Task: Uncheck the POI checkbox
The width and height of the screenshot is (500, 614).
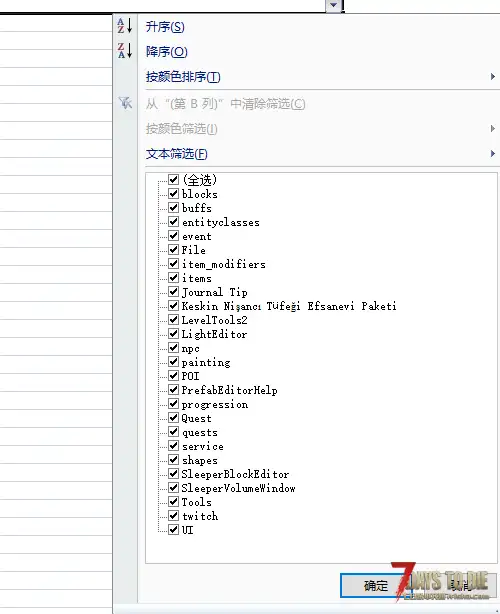Action: click(x=173, y=376)
